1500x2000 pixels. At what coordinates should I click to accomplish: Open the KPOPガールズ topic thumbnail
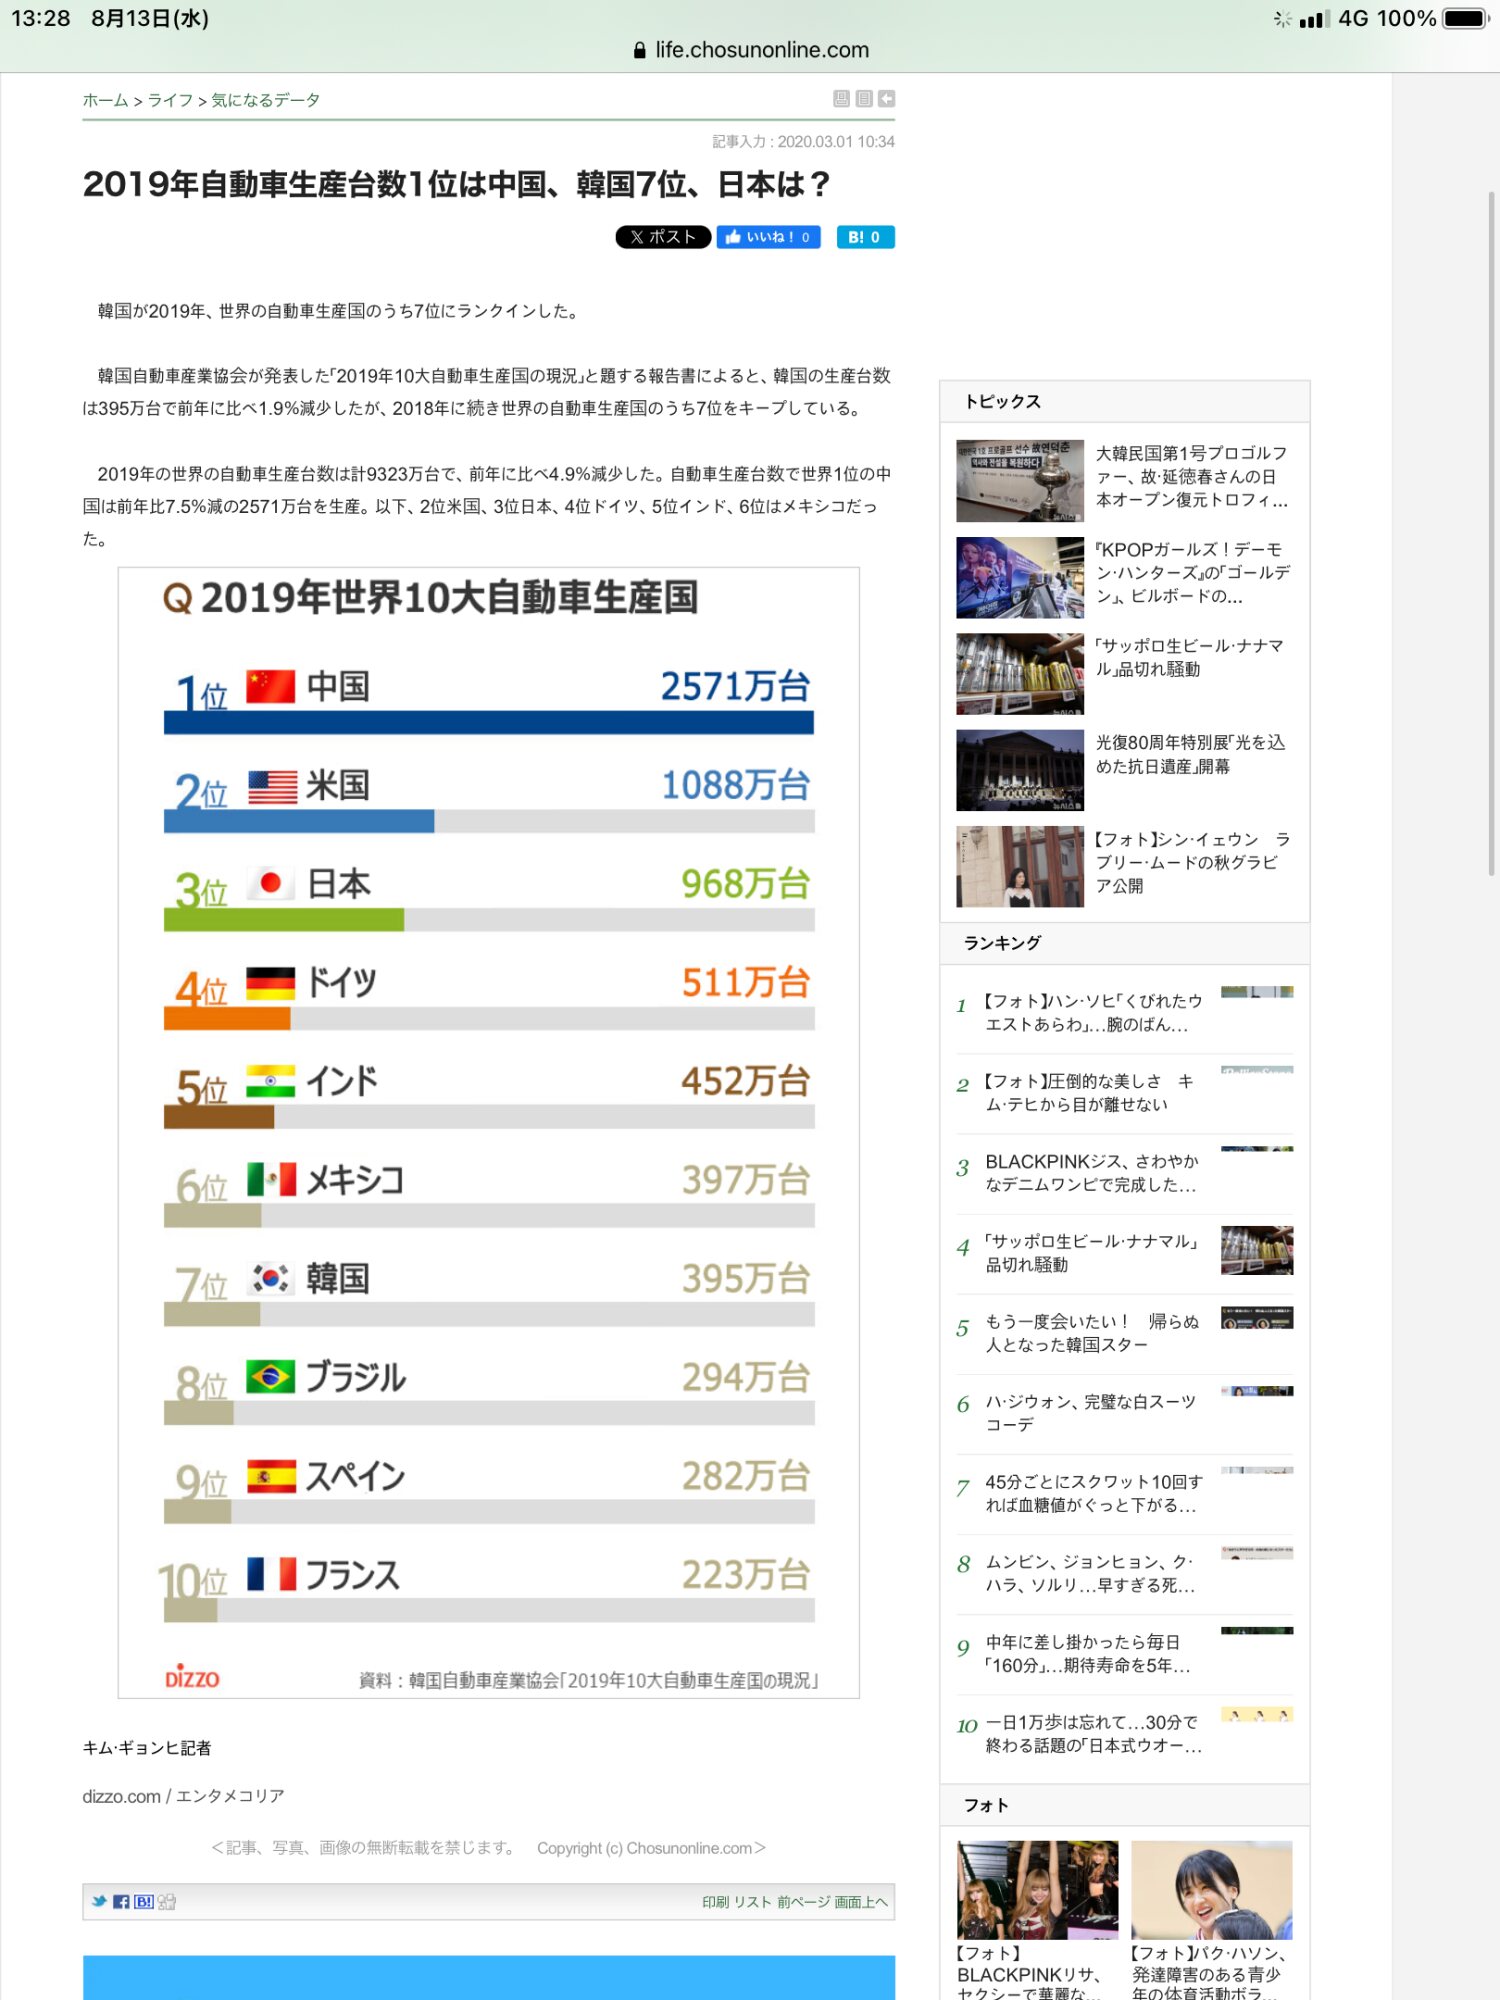[x=1020, y=578]
